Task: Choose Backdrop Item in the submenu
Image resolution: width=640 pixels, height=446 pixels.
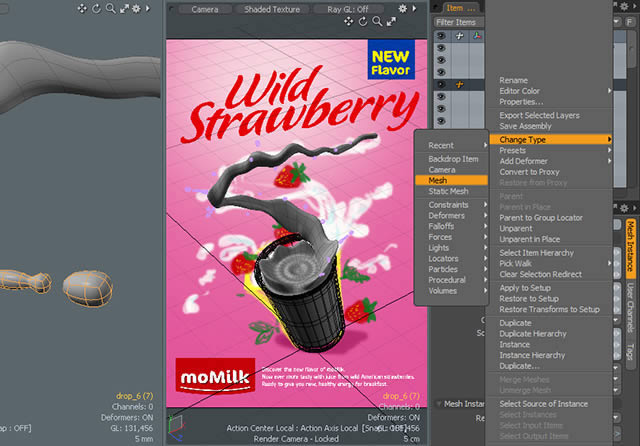Action: [x=451, y=159]
